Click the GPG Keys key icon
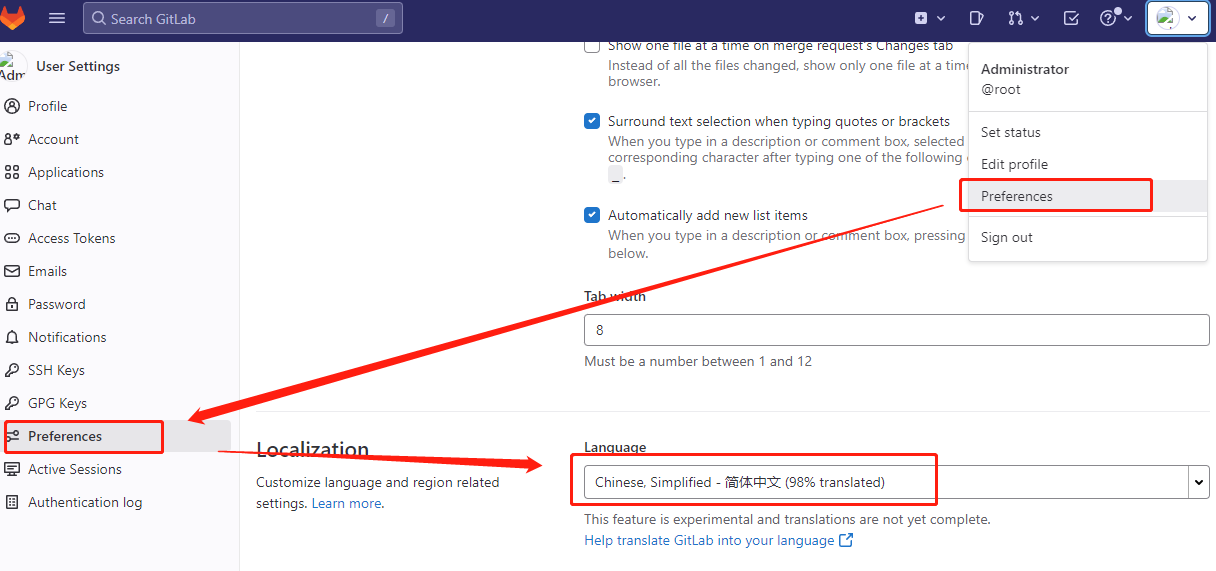This screenshot has width=1216, height=571. [12, 403]
